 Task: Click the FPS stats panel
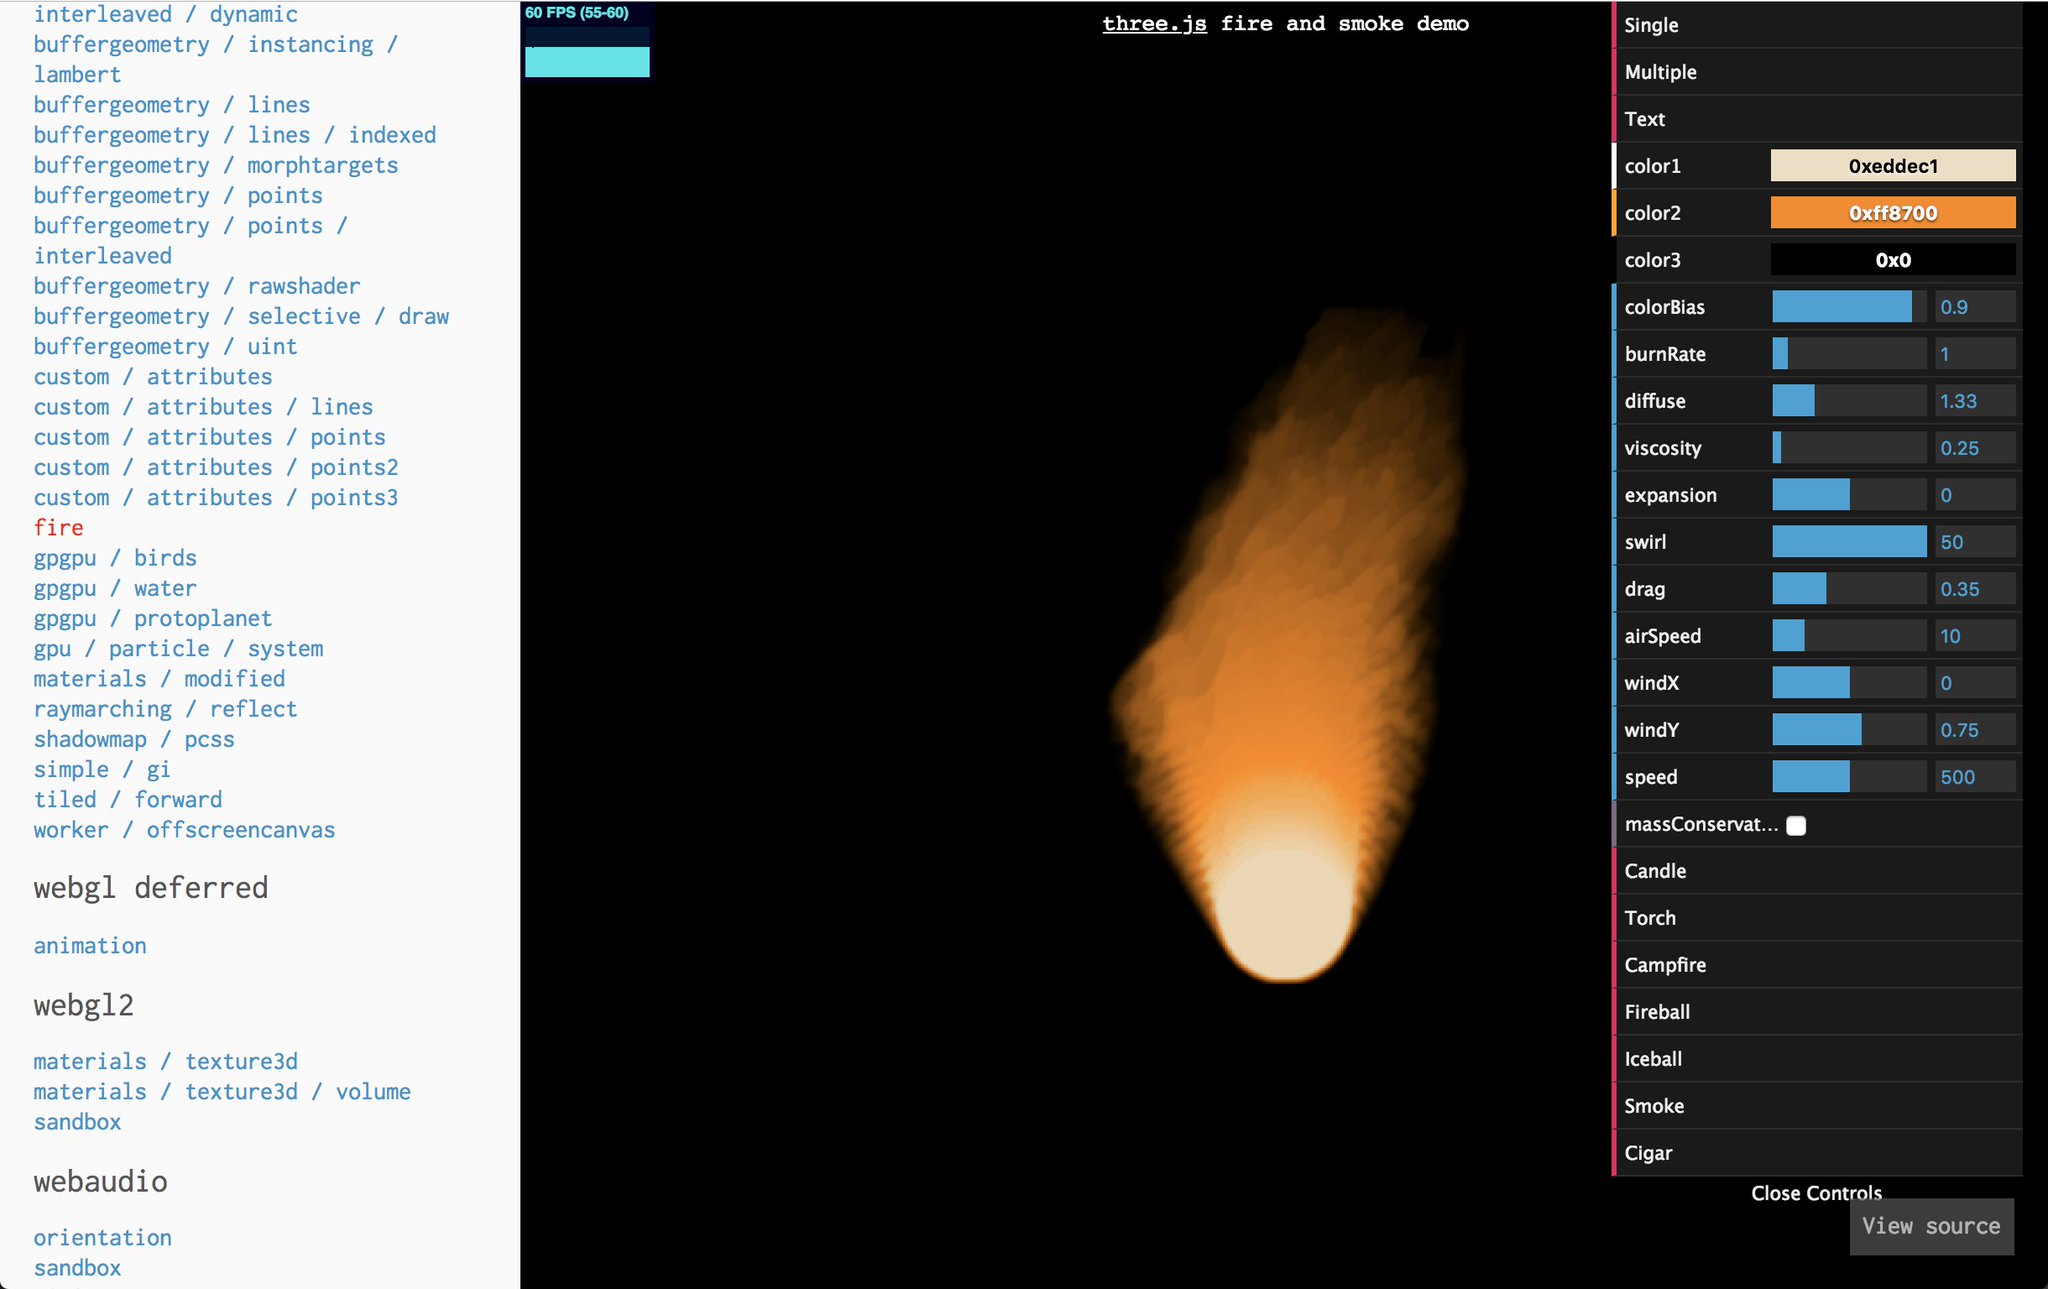pyautogui.click(x=587, y=41)
